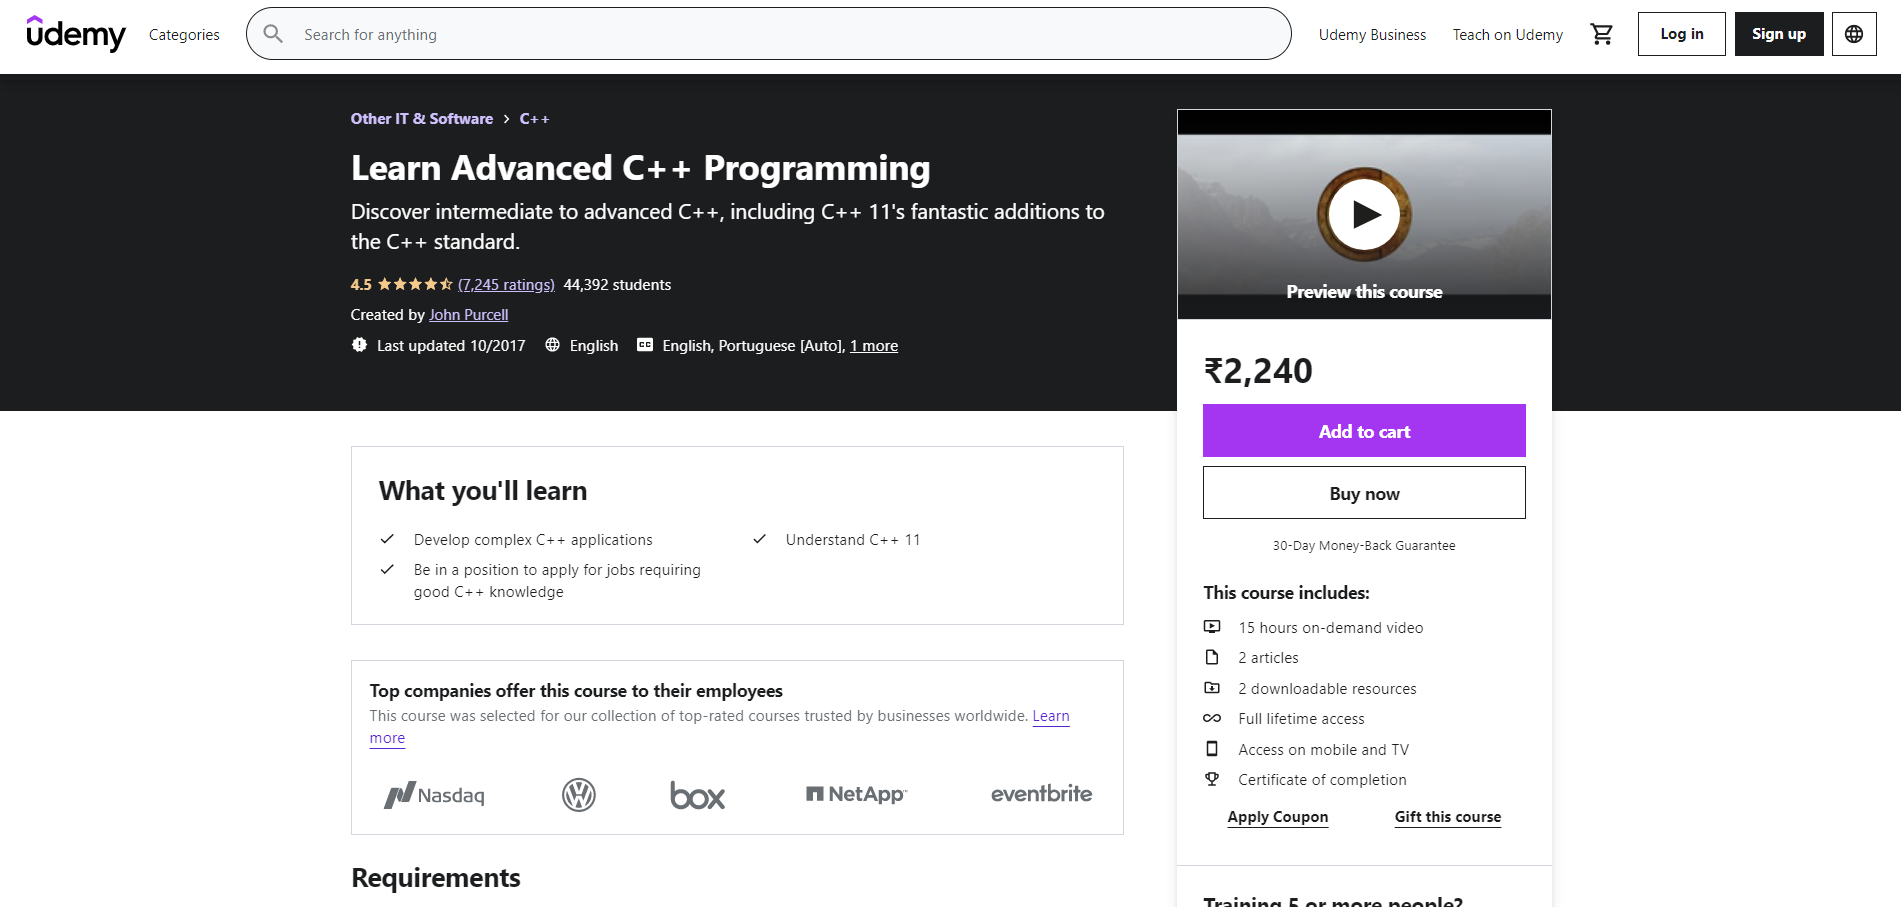Click the mobile access icon
Viewport: 1901px width, 907px height.
point(1212,749)
